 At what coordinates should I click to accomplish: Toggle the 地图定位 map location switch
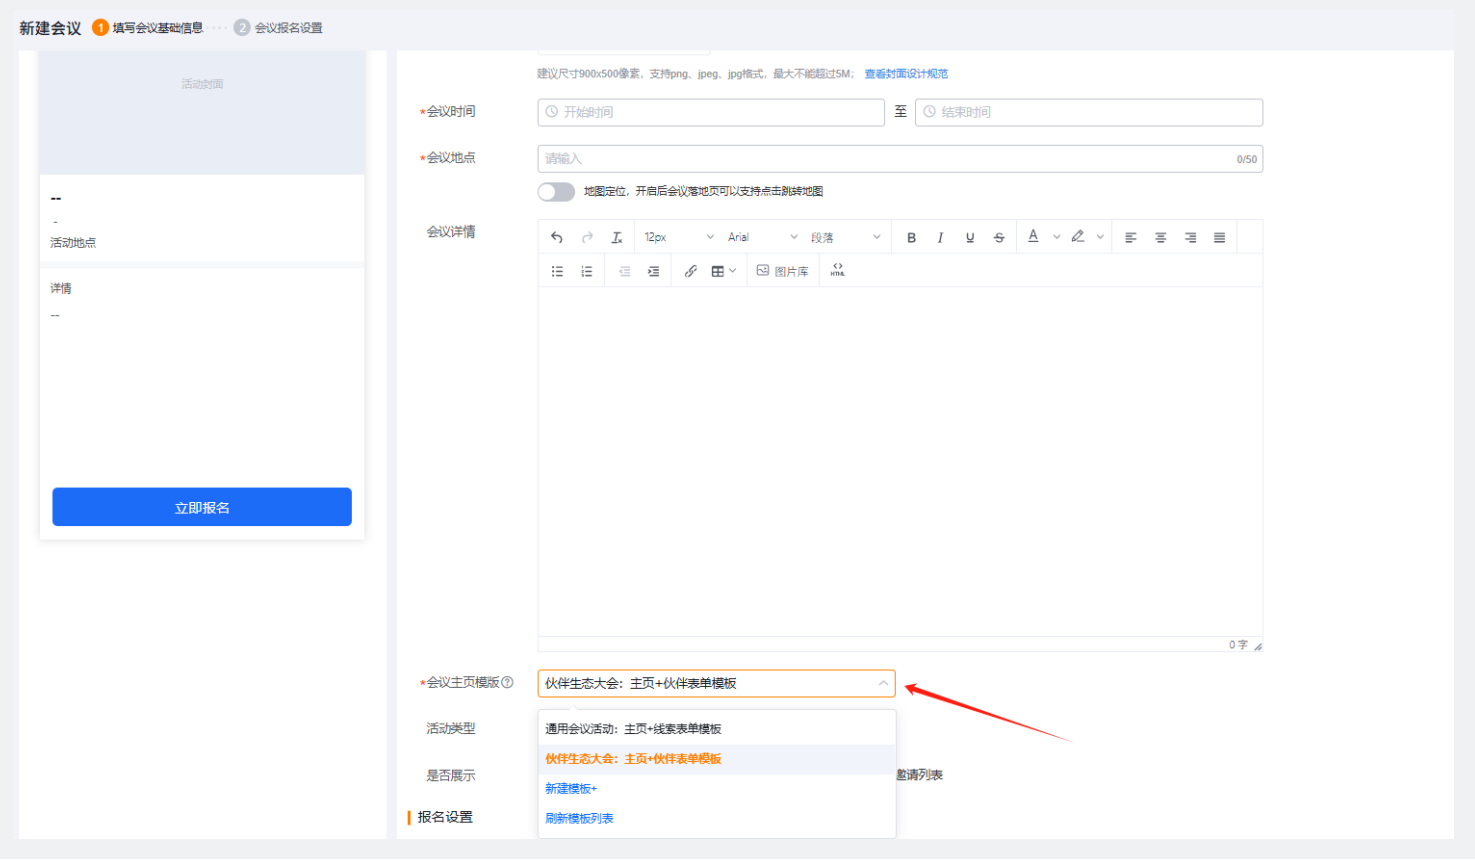coord(556,191)
